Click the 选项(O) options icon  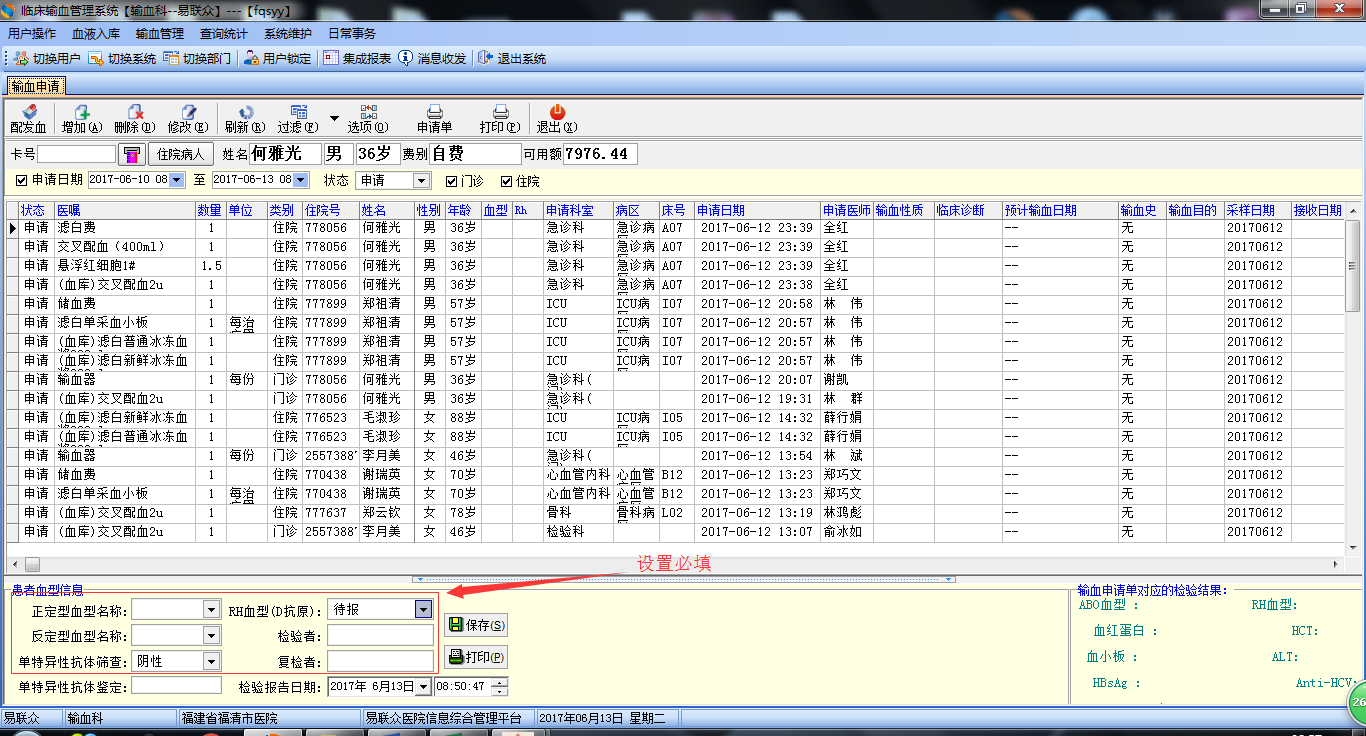point(368,111)
